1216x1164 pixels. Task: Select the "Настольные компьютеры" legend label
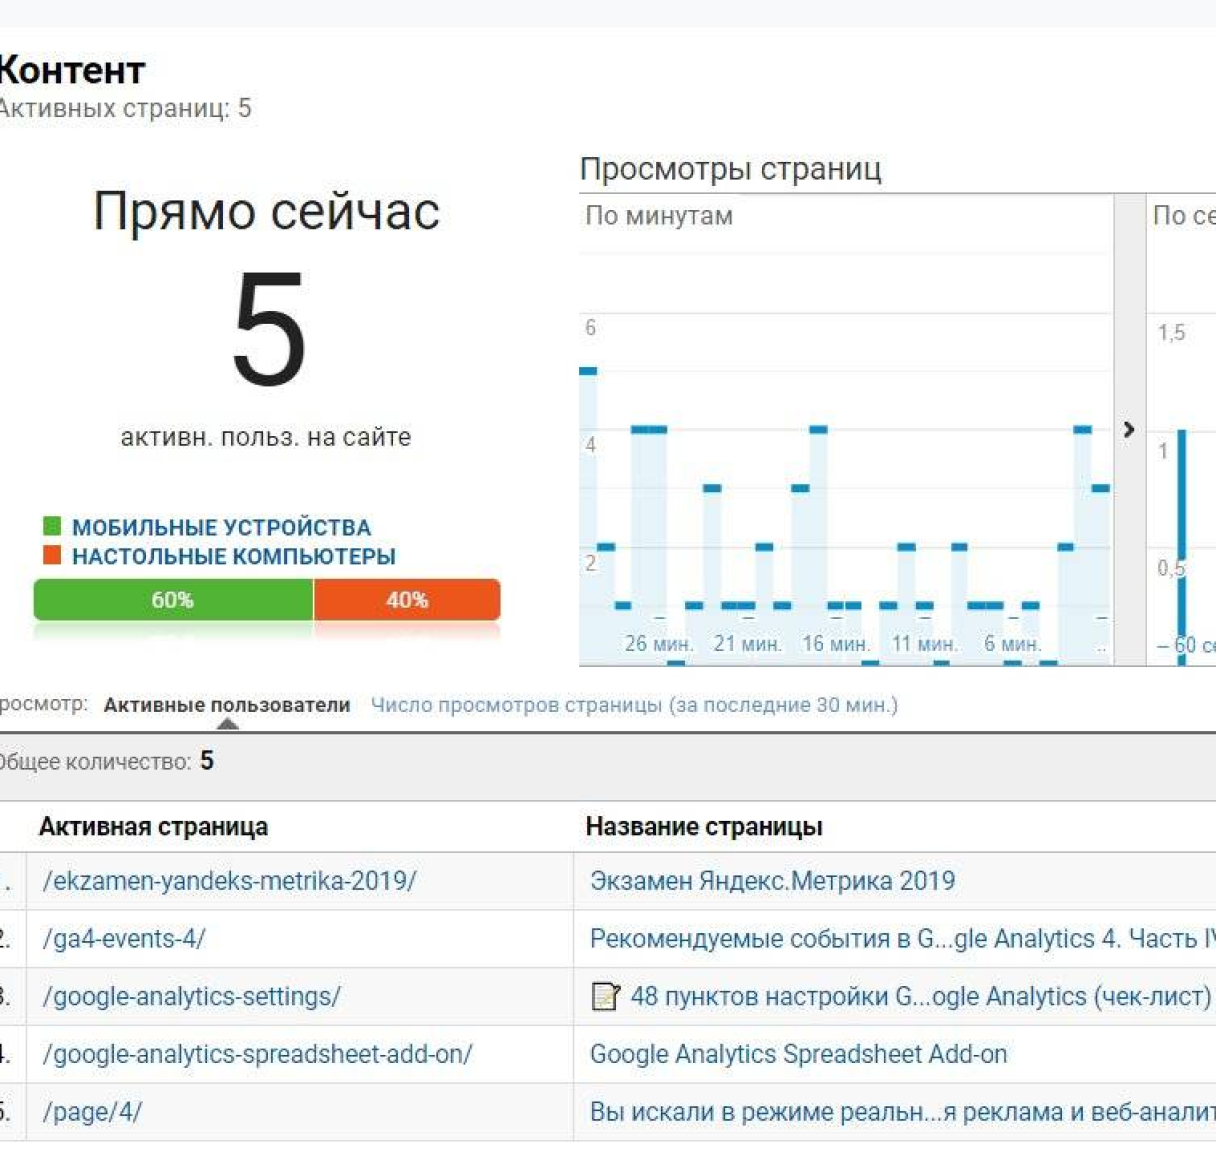click(x=233, y=556)
